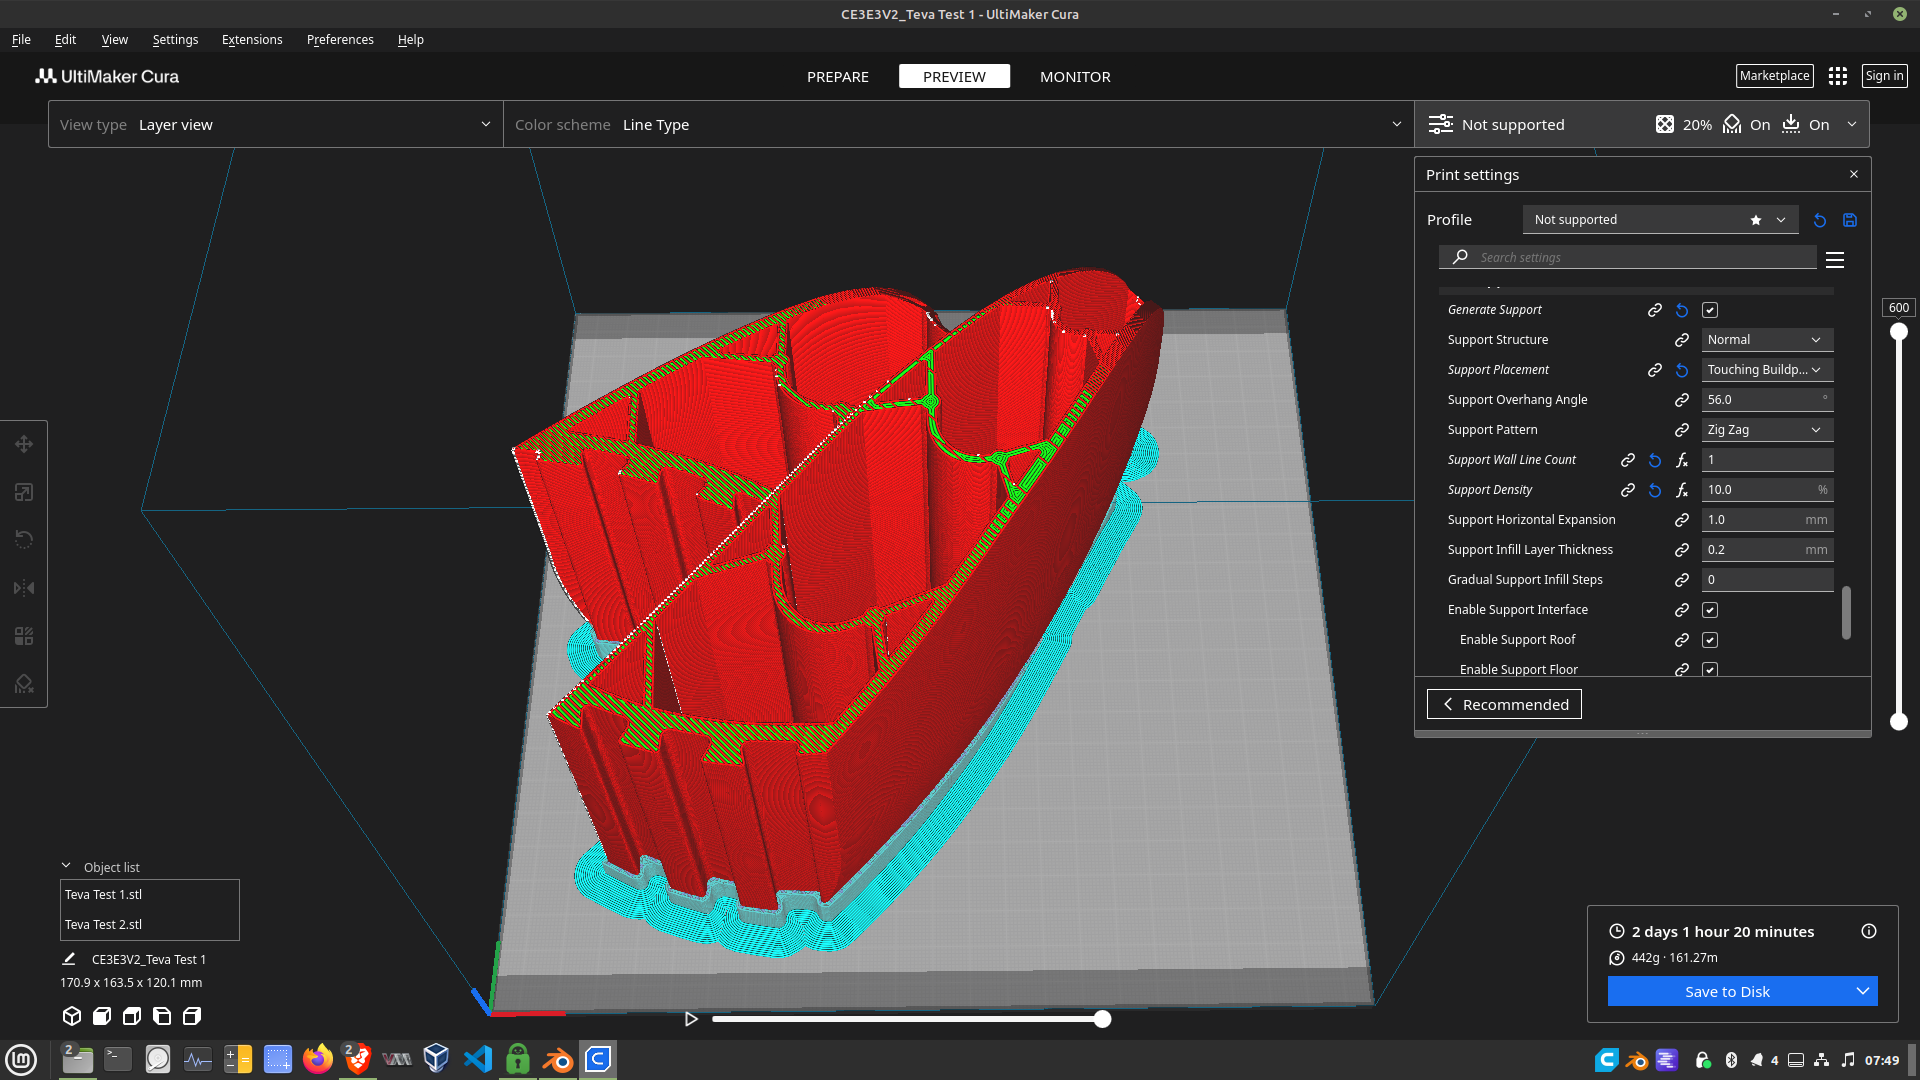Viewport: 1920px width, 1080px height.
Task: Switch to the PREPARE stage tab
Action: tap(838, 77)
